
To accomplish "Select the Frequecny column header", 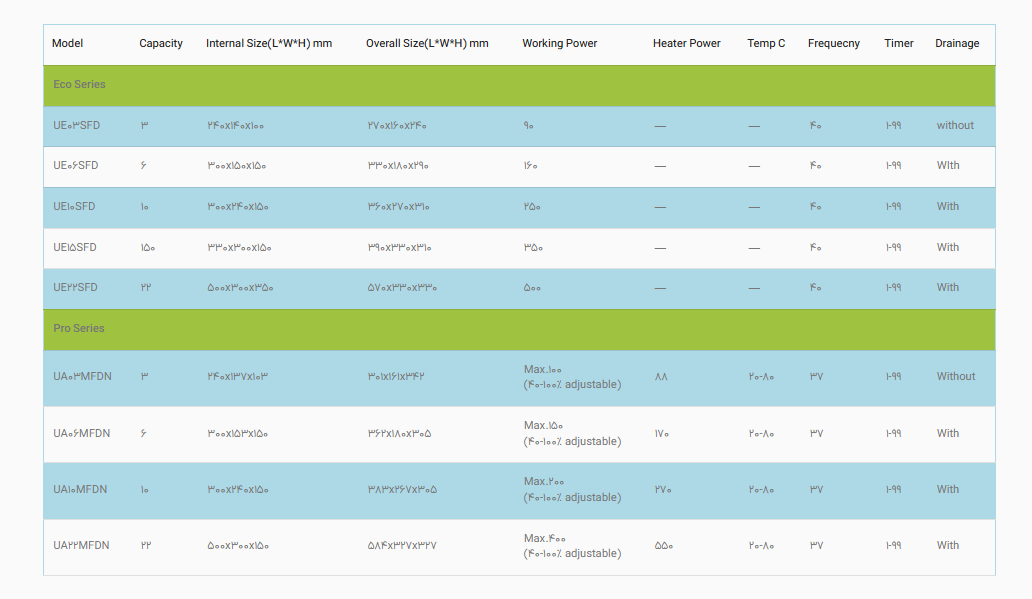I will tap(834, 44).
